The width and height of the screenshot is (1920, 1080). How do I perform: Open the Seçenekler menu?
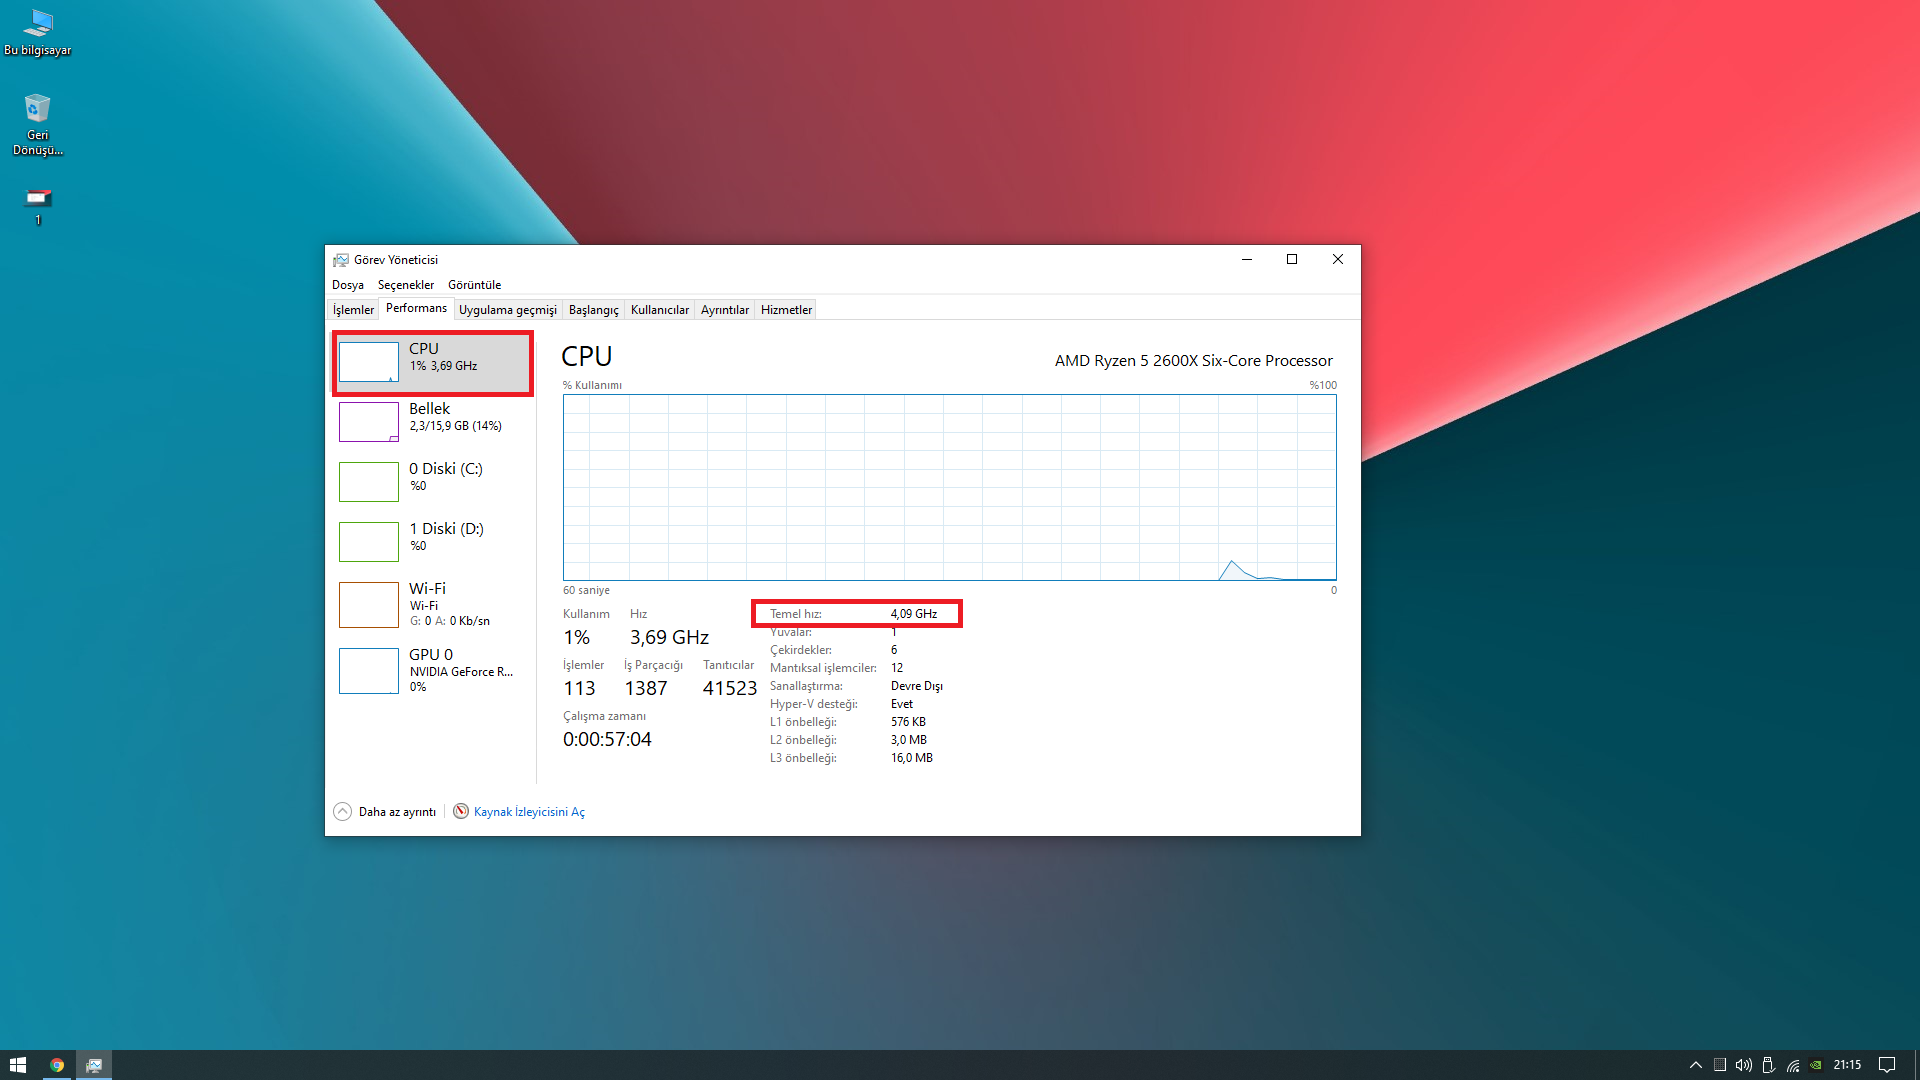(x=405, y=285)
